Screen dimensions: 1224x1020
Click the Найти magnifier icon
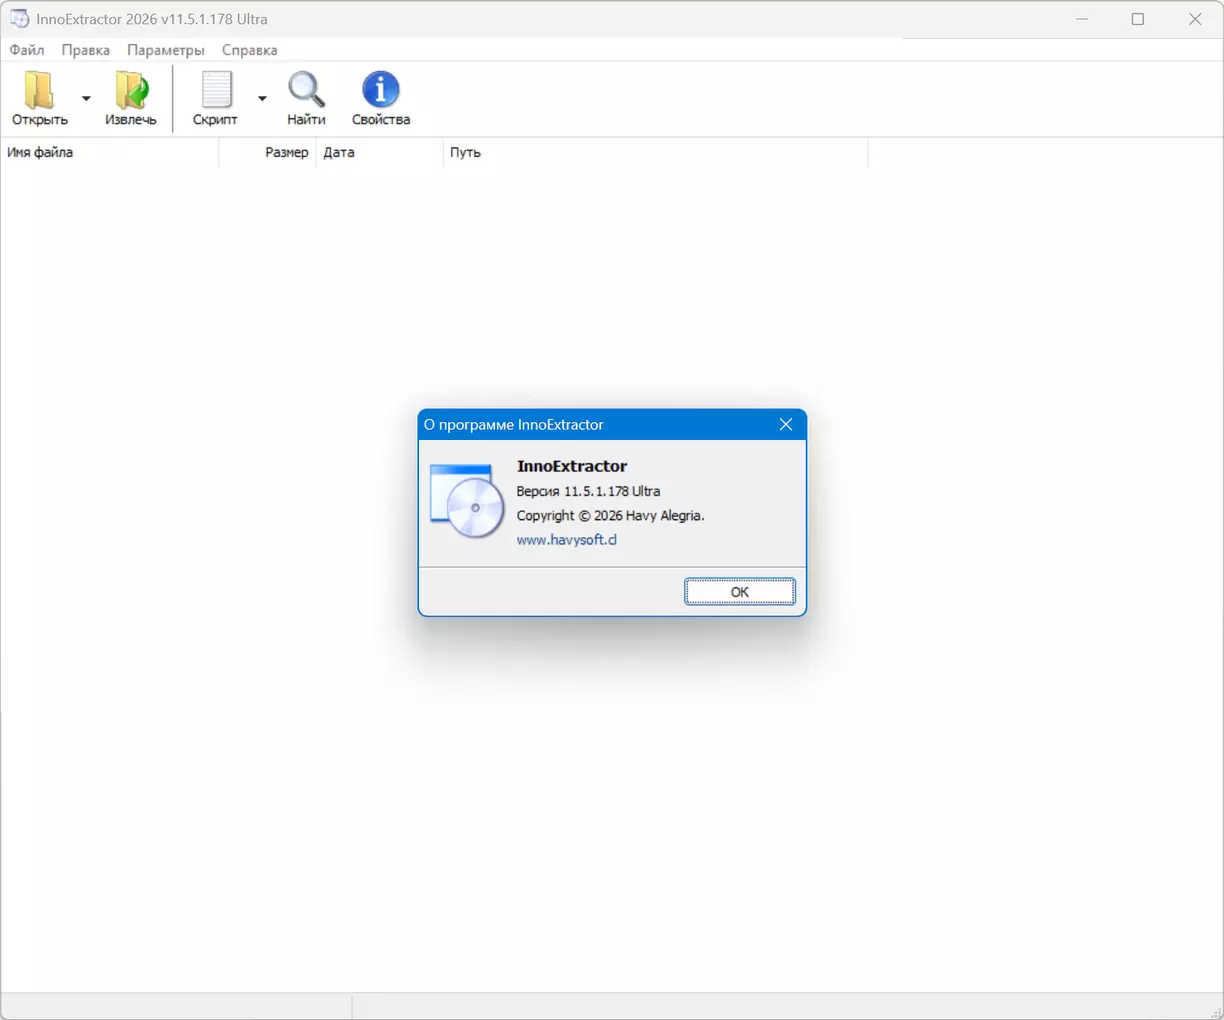coord(306,91)
